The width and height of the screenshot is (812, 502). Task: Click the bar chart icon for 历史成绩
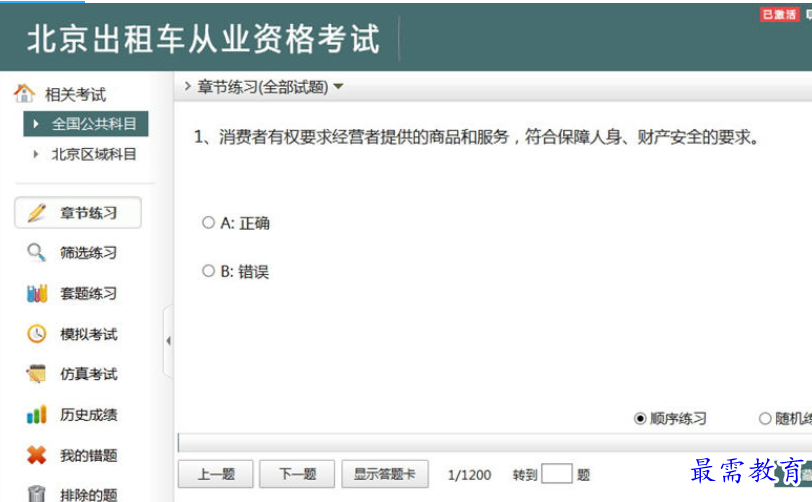(36, 414)
